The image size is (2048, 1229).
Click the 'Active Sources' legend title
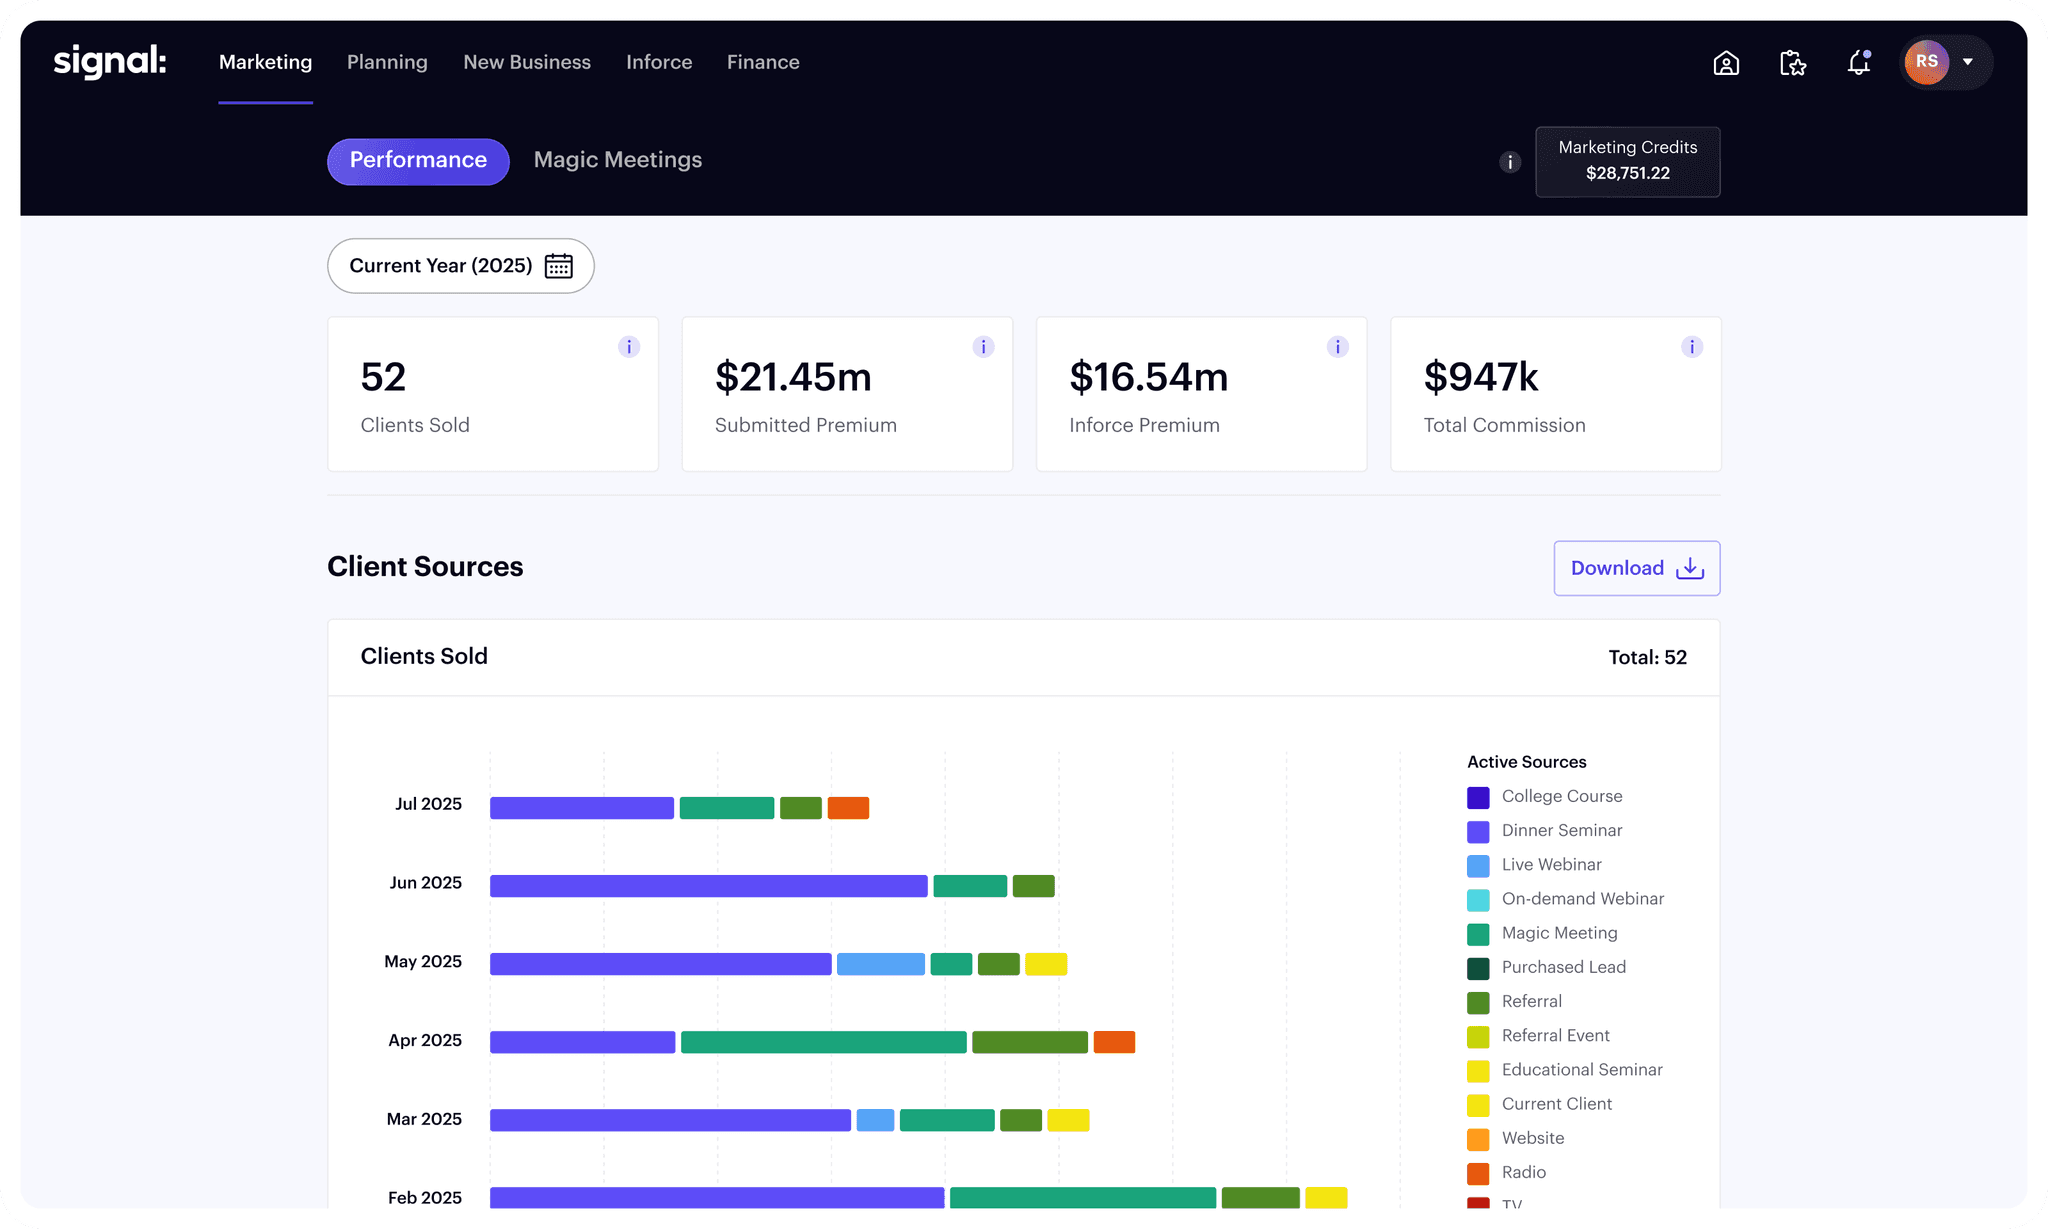click(x=1526, y=762)
